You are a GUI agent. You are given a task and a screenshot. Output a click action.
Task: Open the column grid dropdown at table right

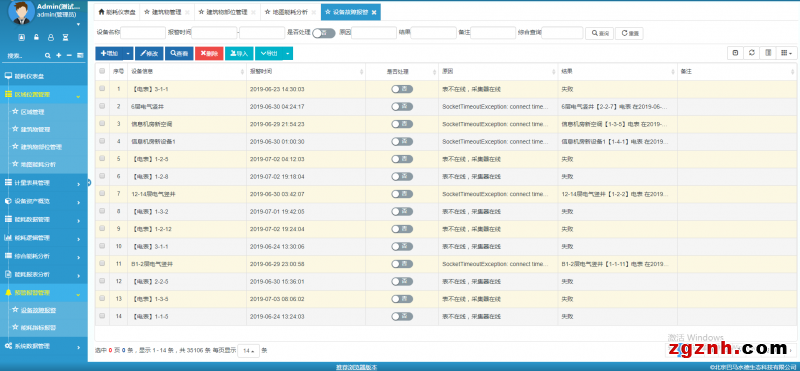click(x=786, y=53)
